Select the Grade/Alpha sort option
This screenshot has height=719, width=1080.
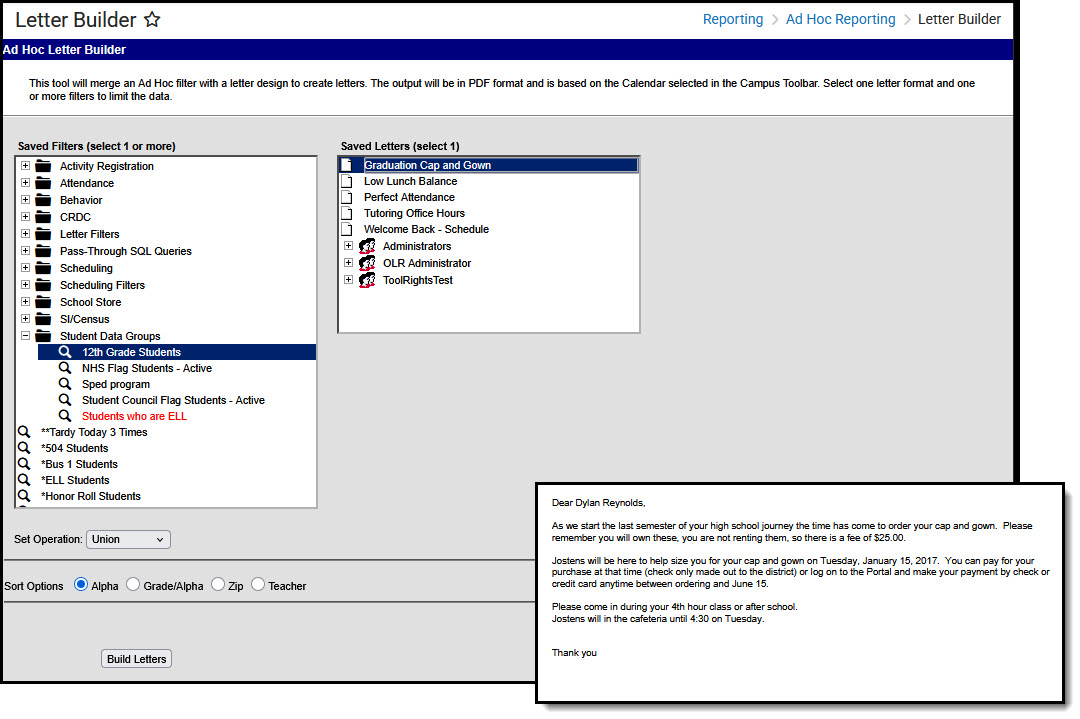click(133, 585)
